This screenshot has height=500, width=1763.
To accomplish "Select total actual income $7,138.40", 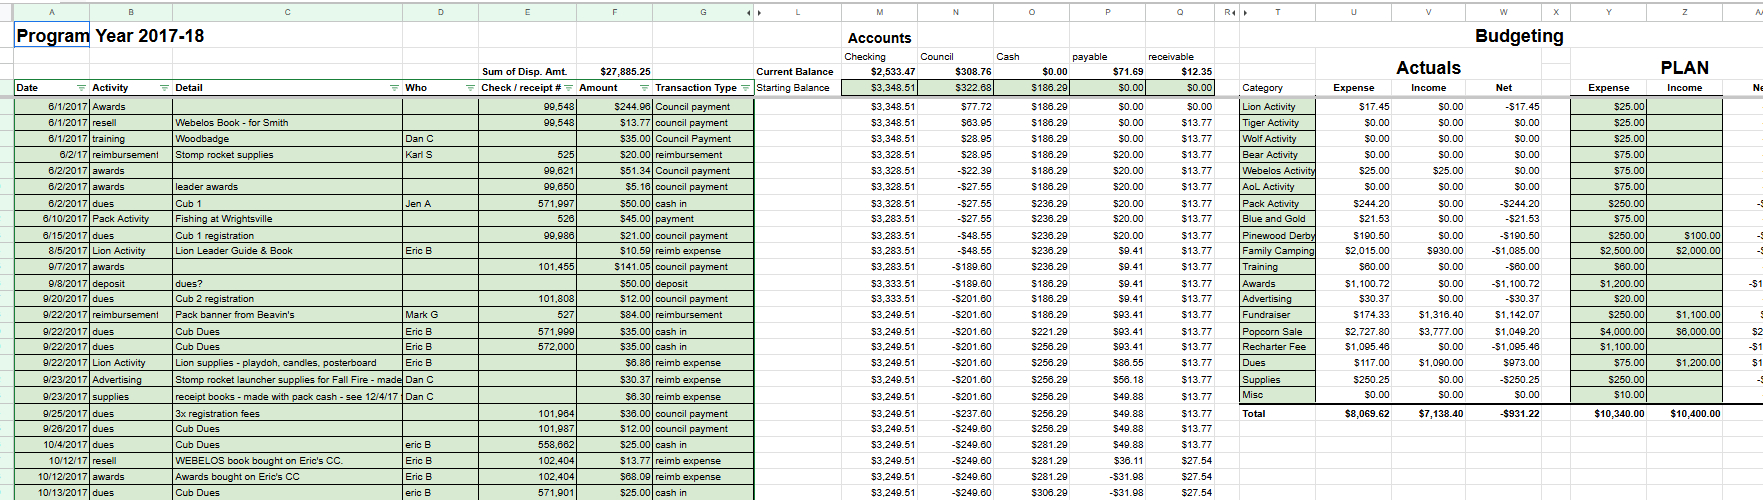I will 1428,413.
